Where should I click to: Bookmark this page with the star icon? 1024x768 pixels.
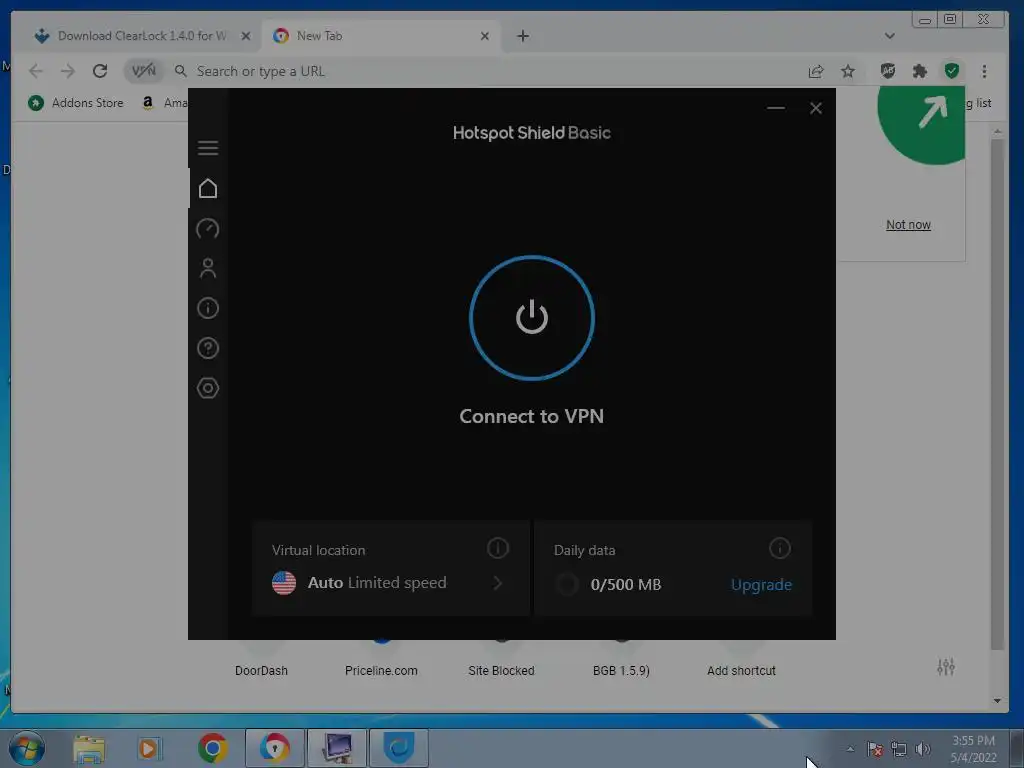(848, 71)
